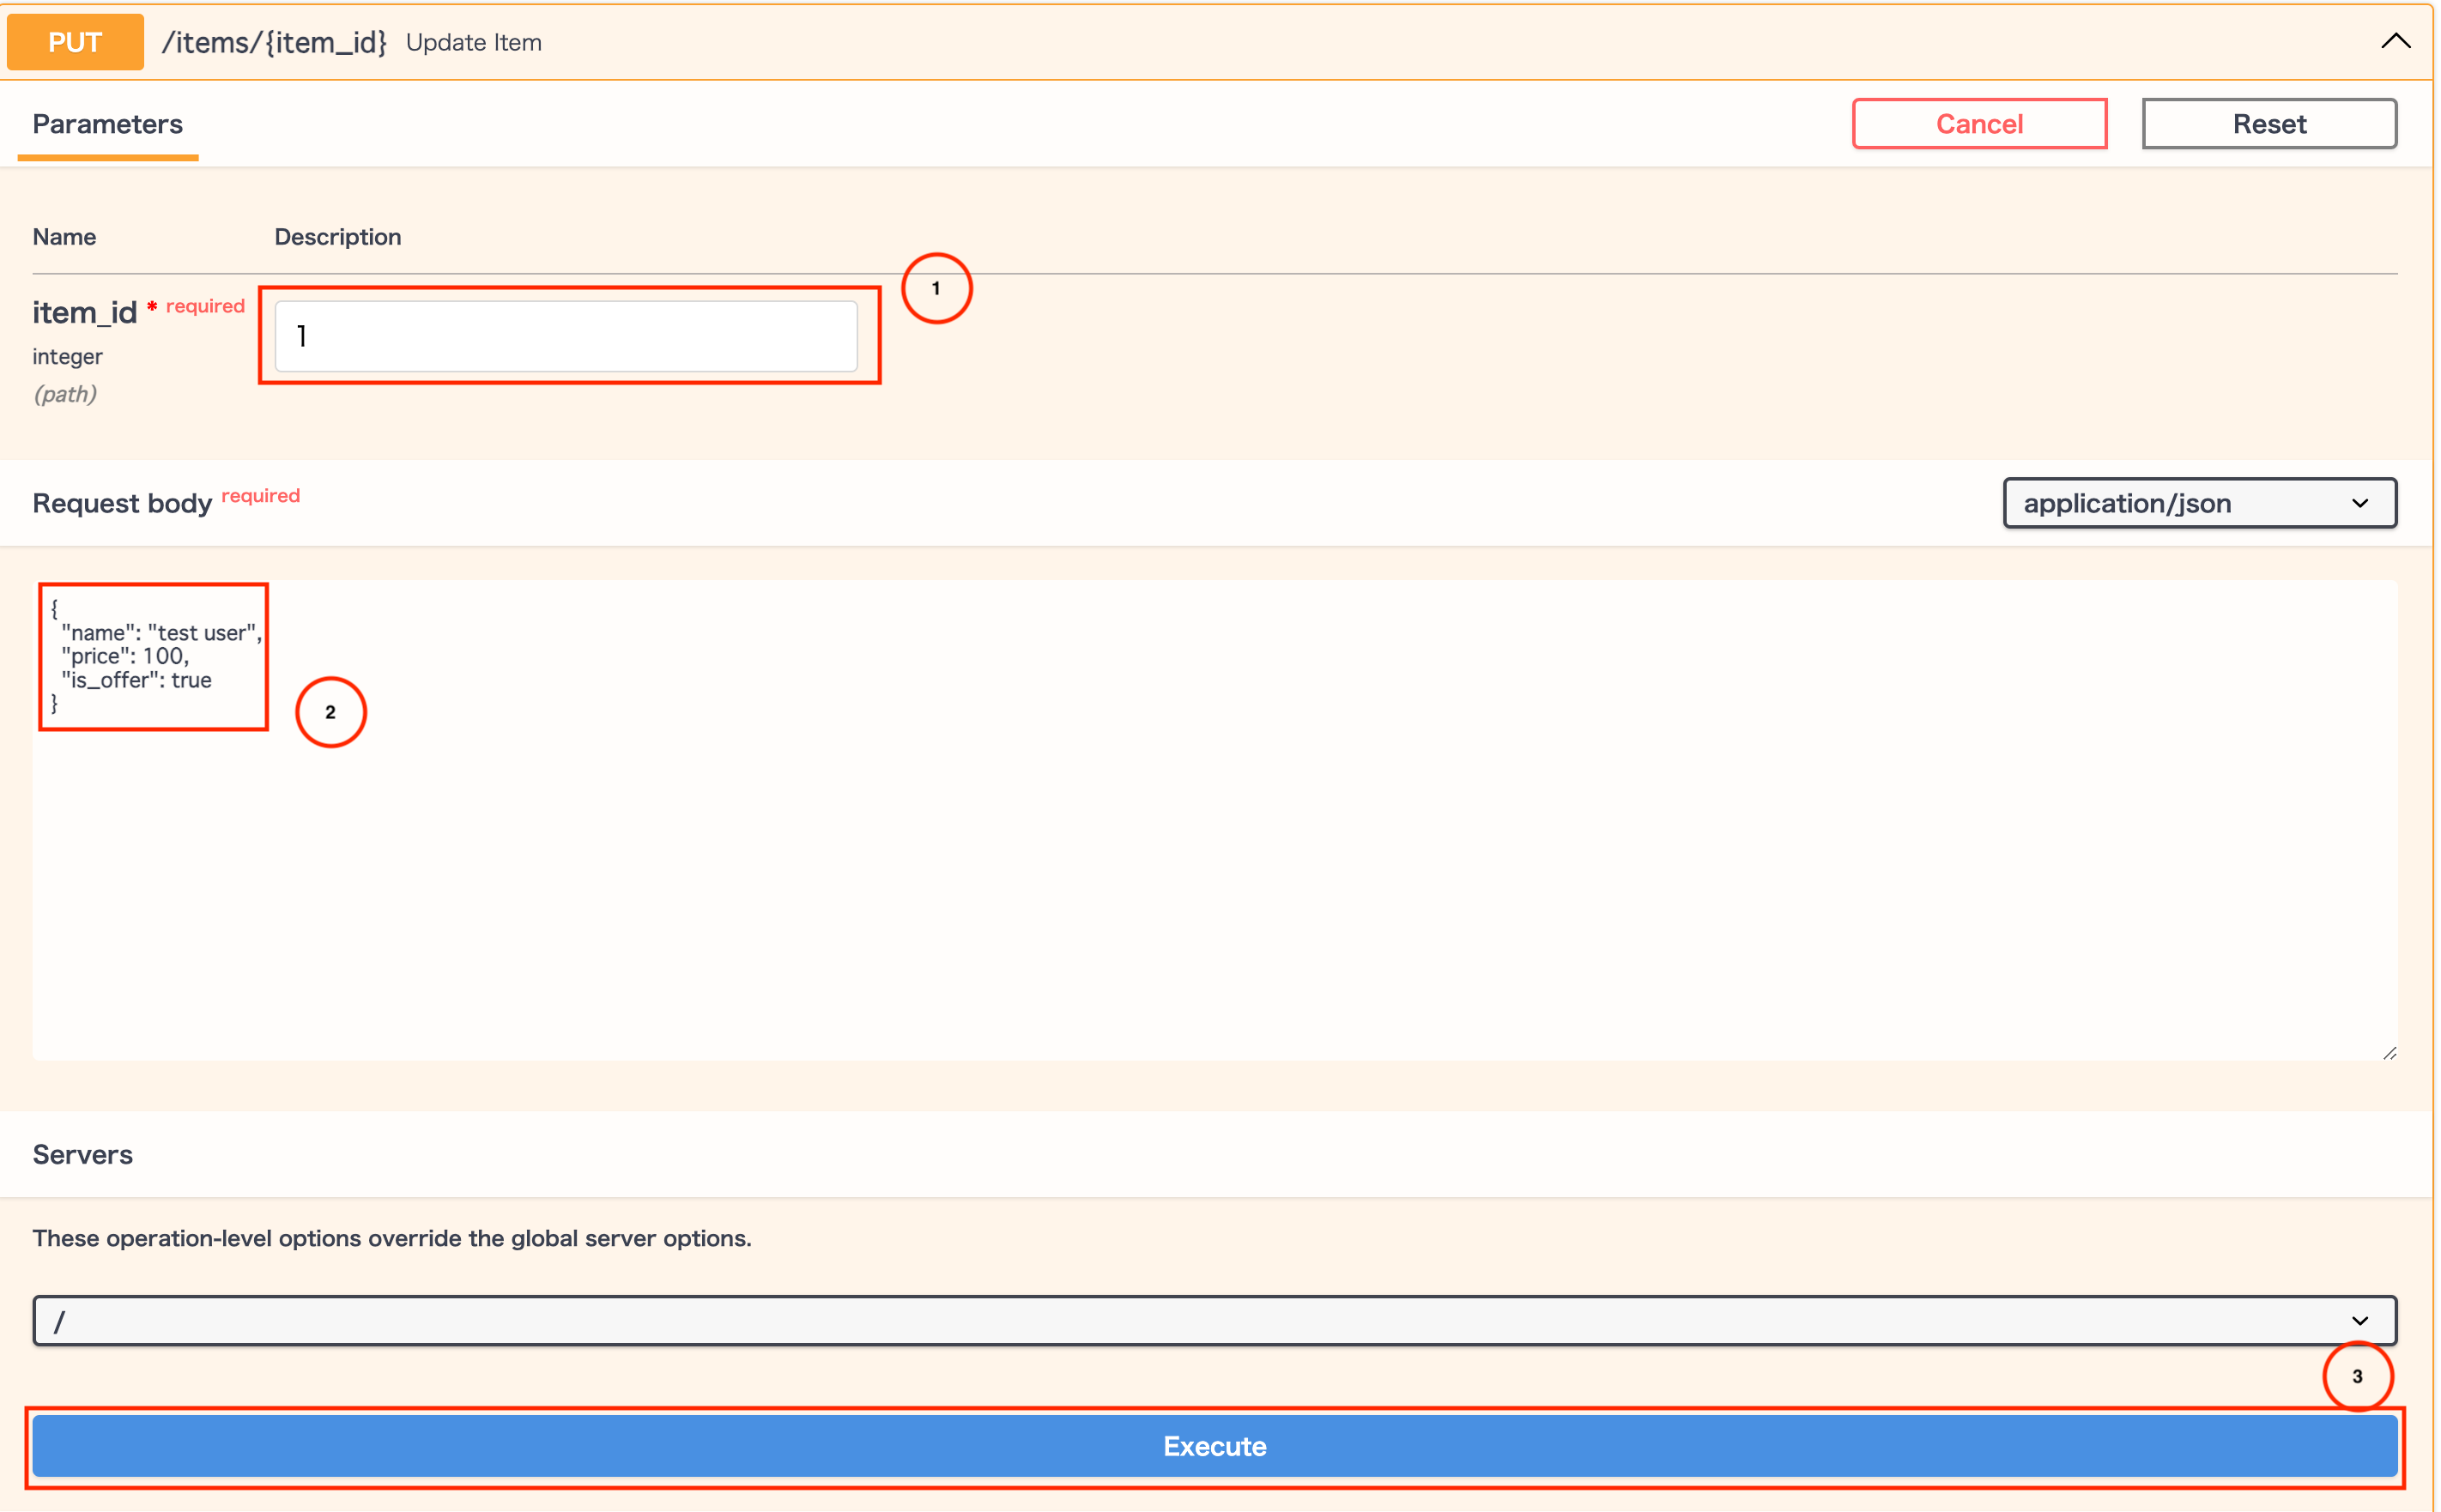Click the PUT method badge

tap(74, 42)
